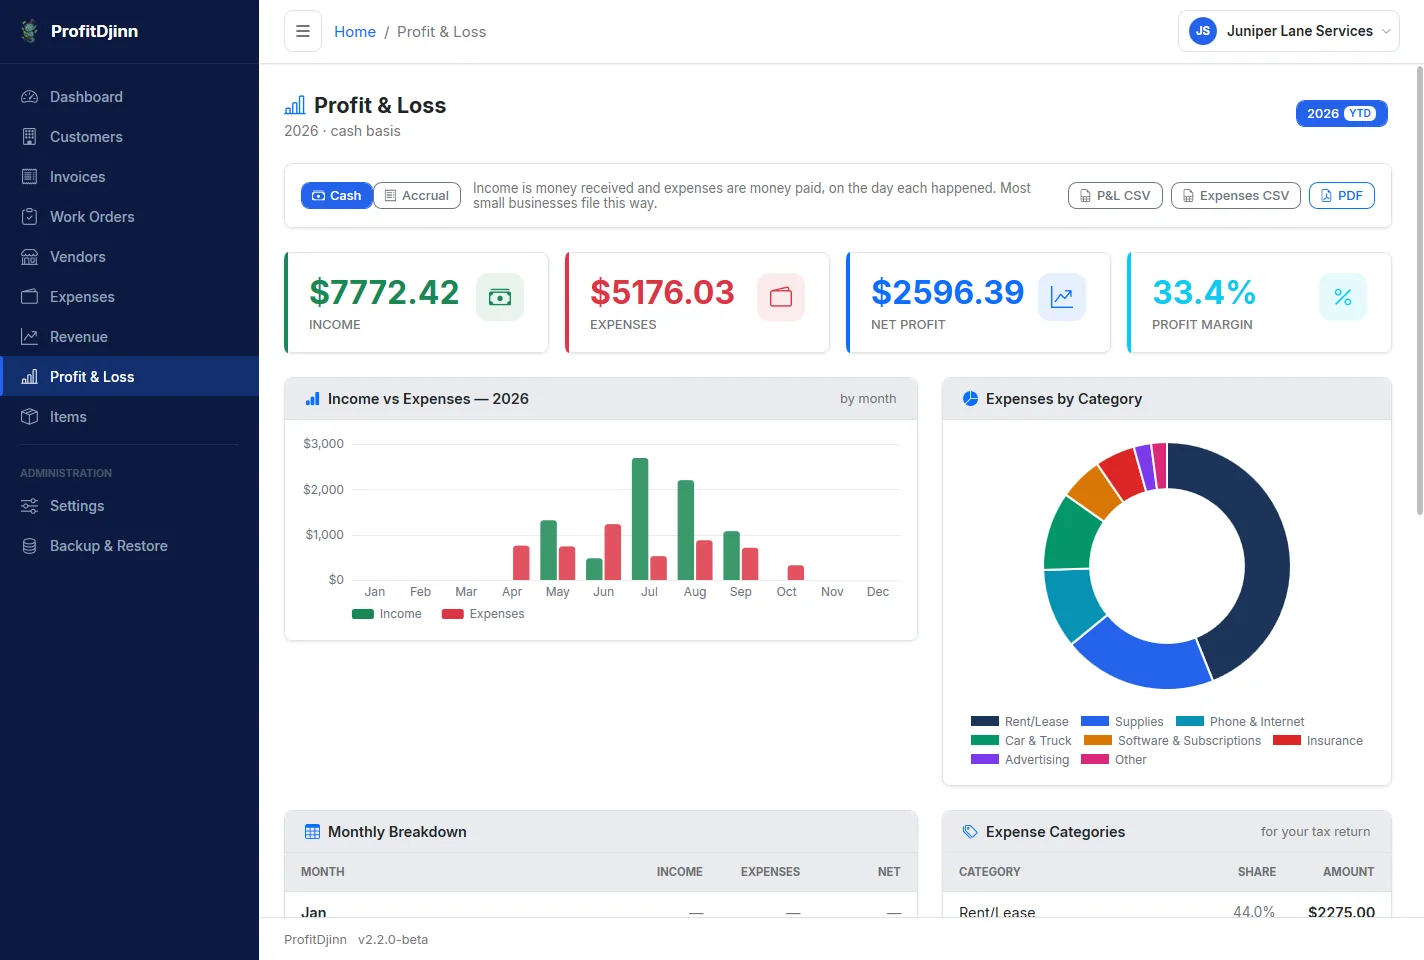1424x960 pixels.
Task: Toggle the sidebar with the hamburger button
Action: pos(303,31)
